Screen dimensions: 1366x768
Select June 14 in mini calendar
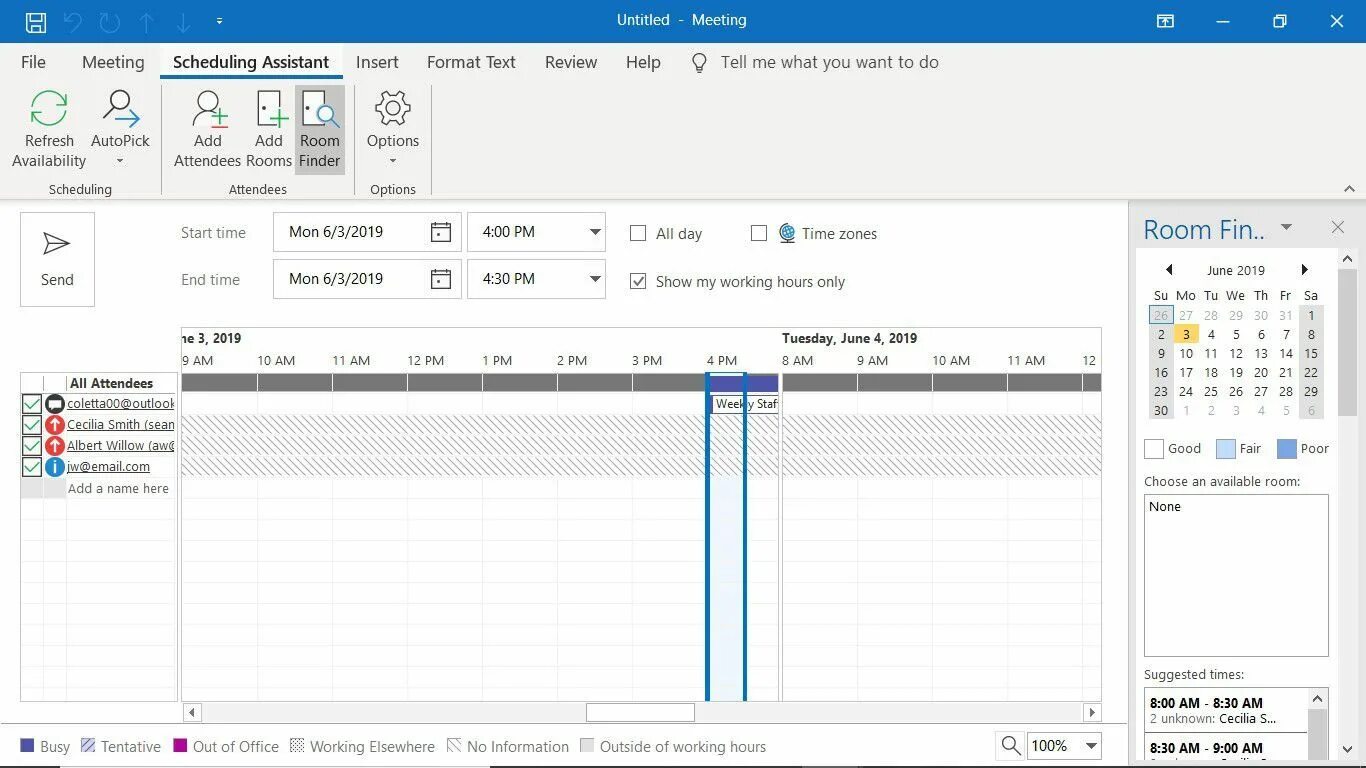pos(1286,353)
